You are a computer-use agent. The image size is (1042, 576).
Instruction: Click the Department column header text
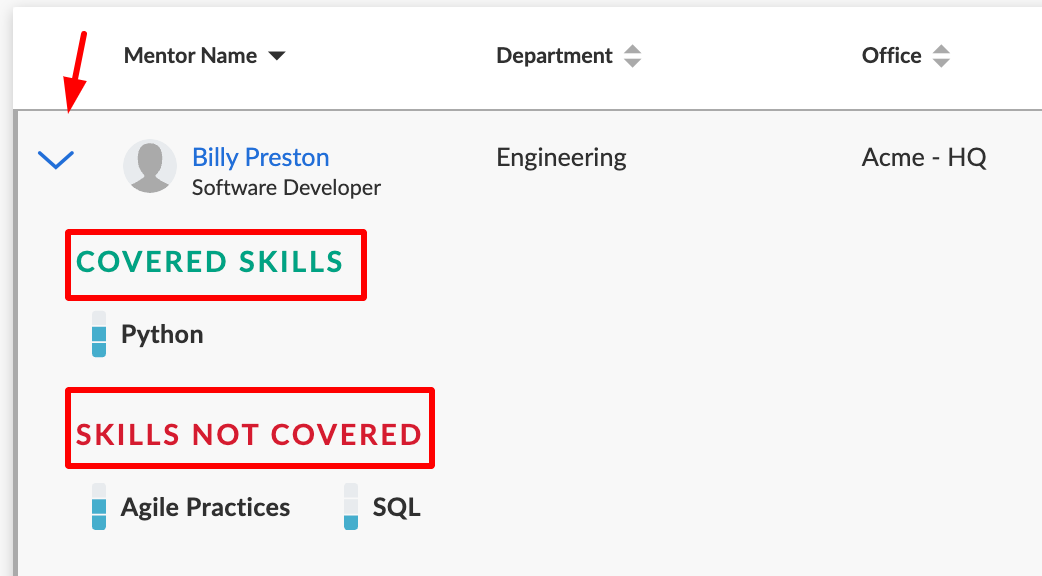coord(554,56)
